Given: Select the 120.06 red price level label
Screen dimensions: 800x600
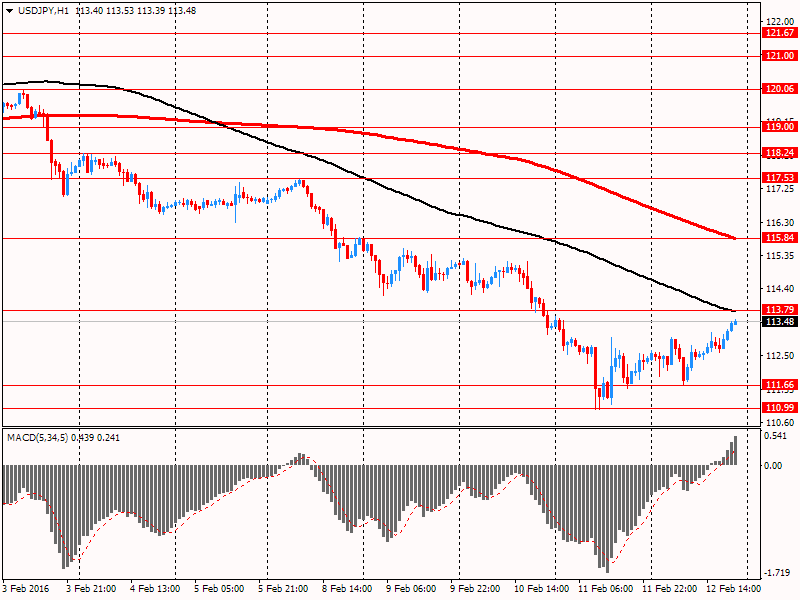Looking at the screenshot, I should click(780, 89).
